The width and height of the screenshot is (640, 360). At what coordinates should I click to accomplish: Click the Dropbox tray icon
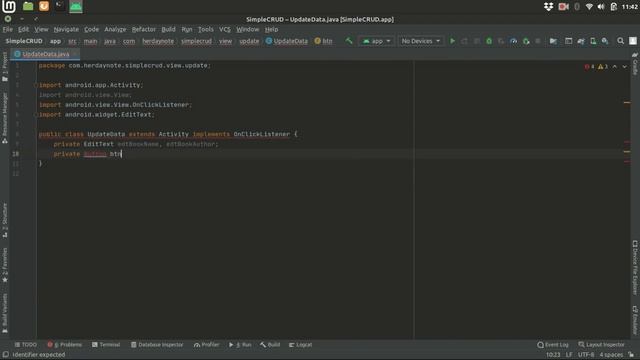coord(548,7)
